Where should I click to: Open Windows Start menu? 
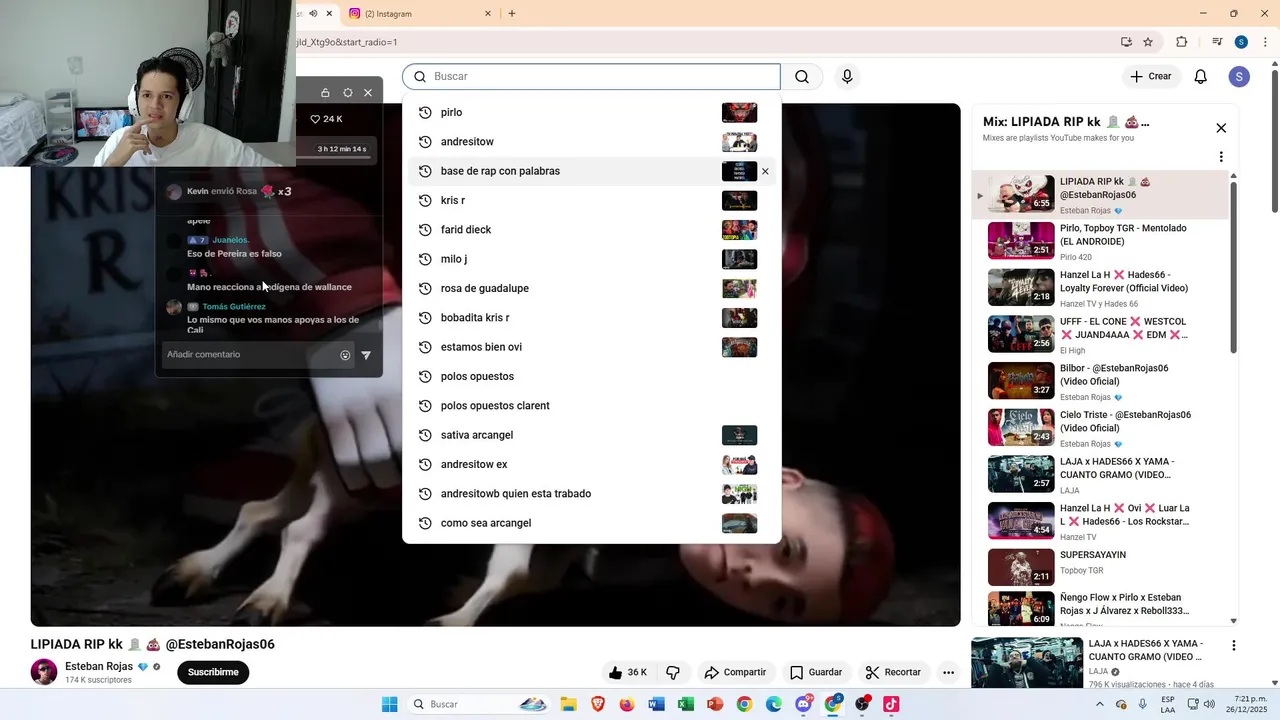[x=389, y=704]
